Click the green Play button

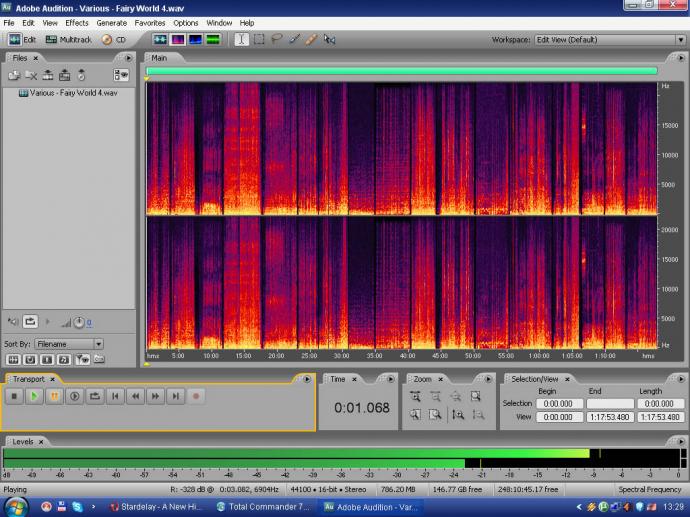(34, 396)
